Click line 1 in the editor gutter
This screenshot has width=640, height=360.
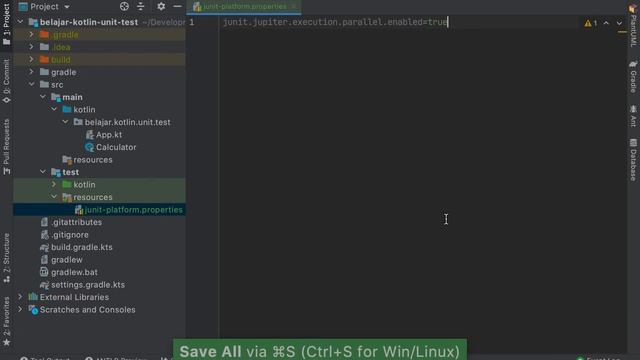pos(191,22)
